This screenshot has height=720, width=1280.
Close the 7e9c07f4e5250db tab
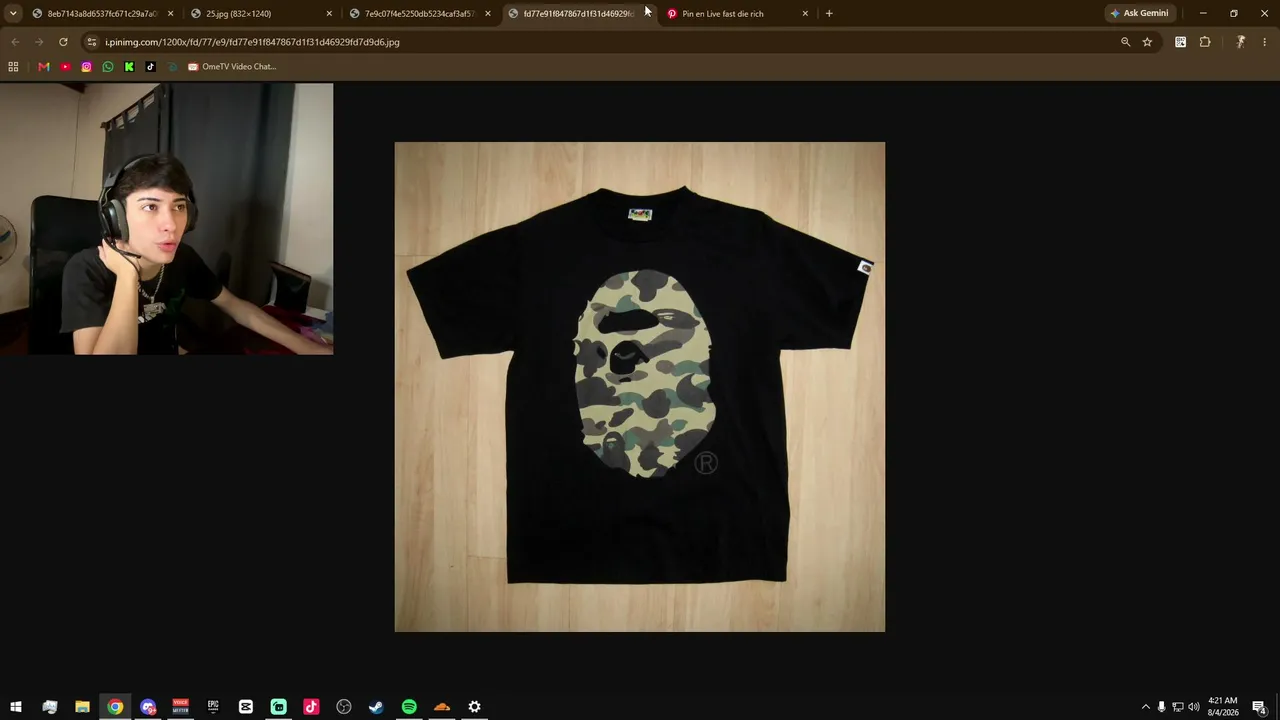(488, 14)
